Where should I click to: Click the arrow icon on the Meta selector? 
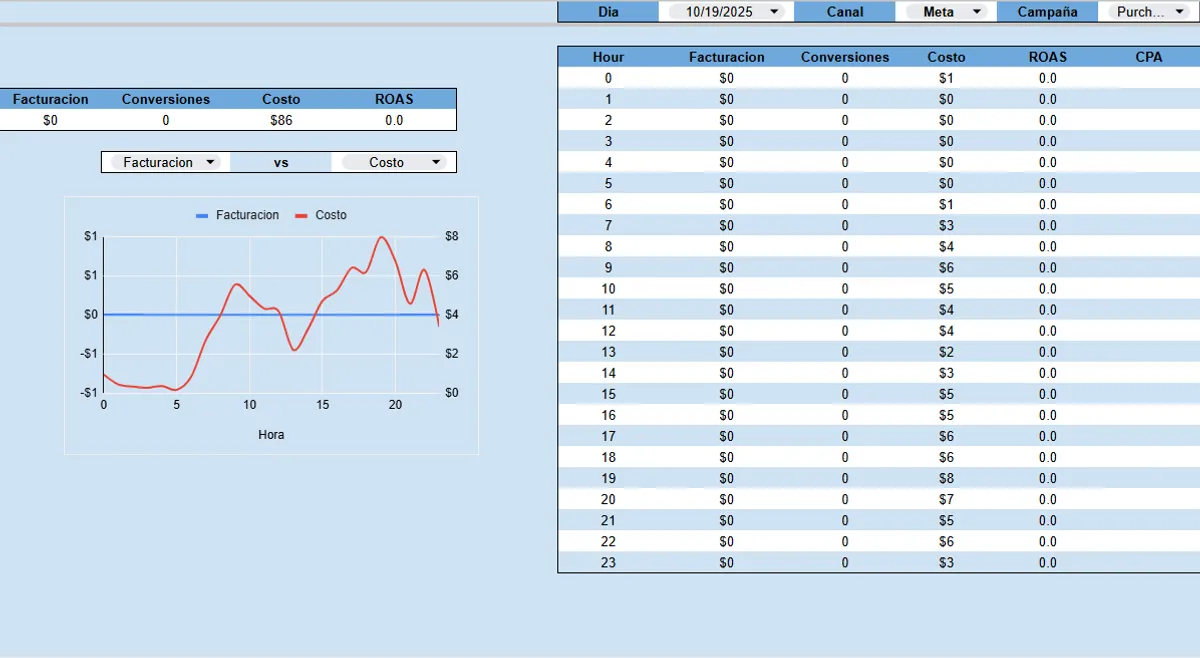coord(978,11)
